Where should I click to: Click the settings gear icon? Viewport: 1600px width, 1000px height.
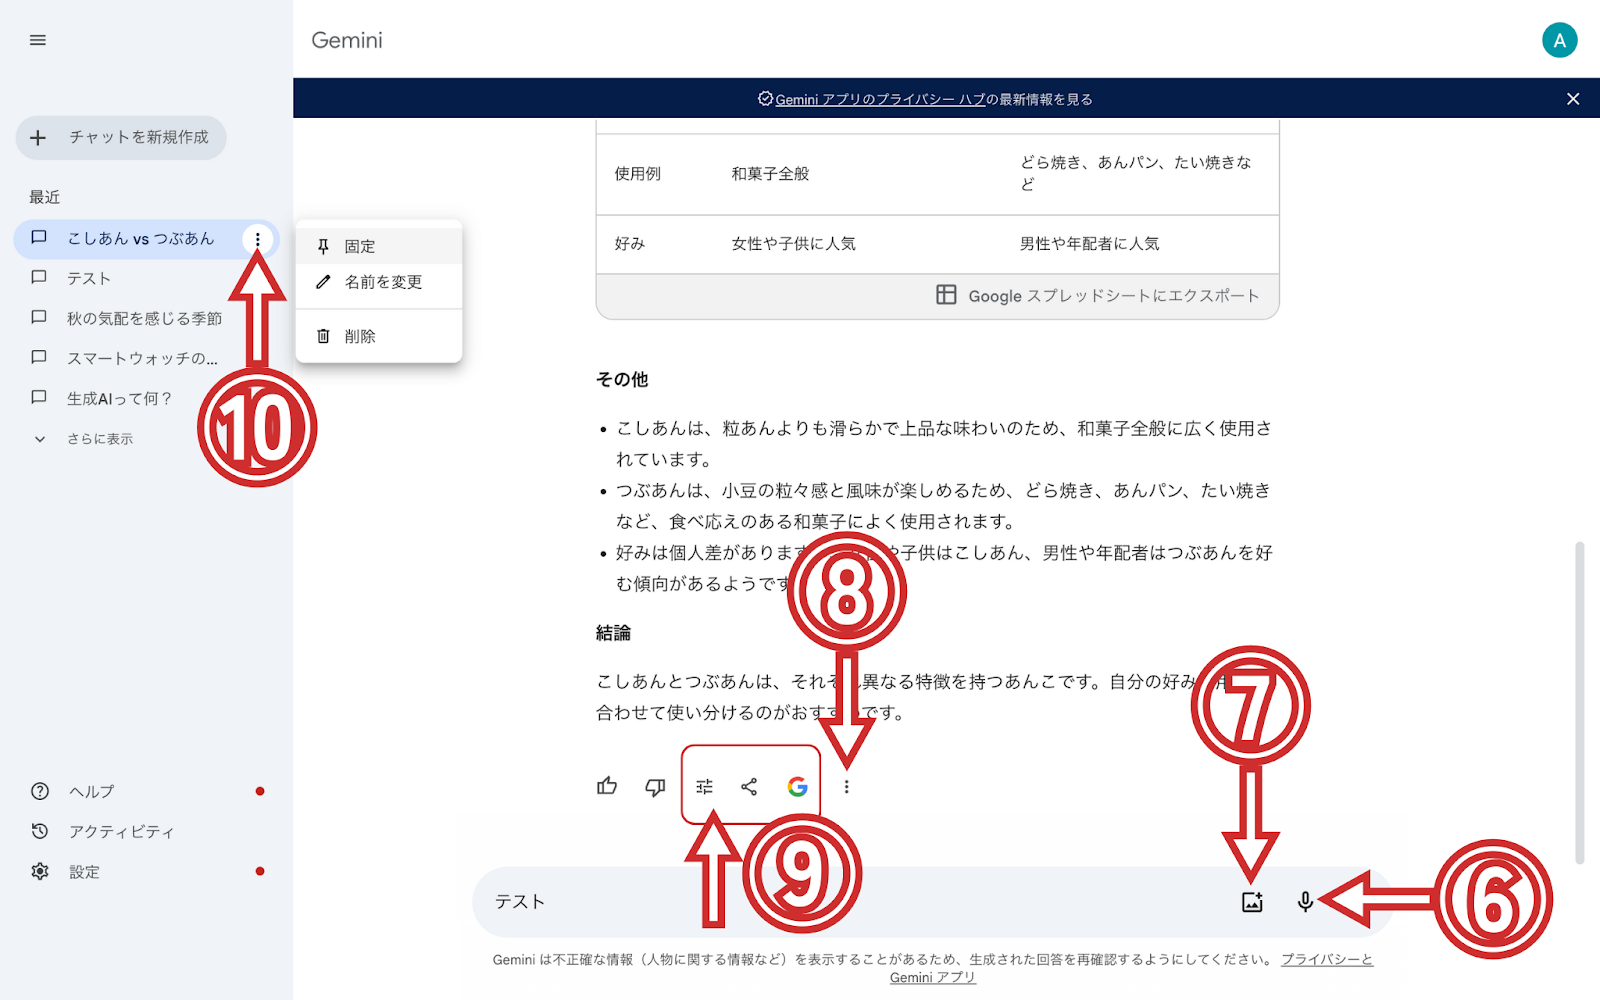click(40, 871)
